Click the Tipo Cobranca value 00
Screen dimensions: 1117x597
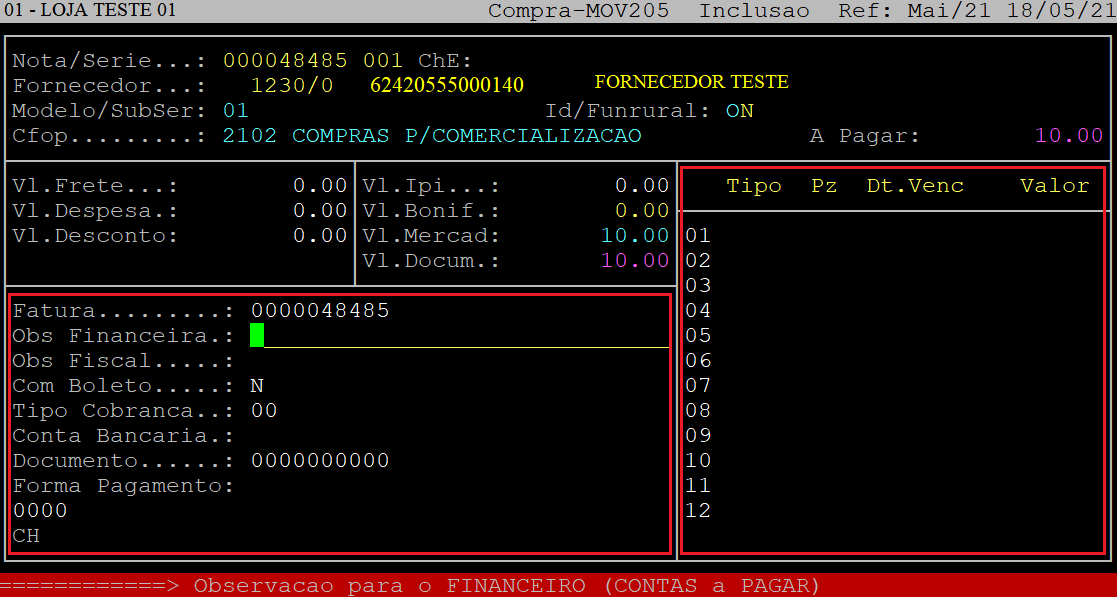[x=264, y=411]
